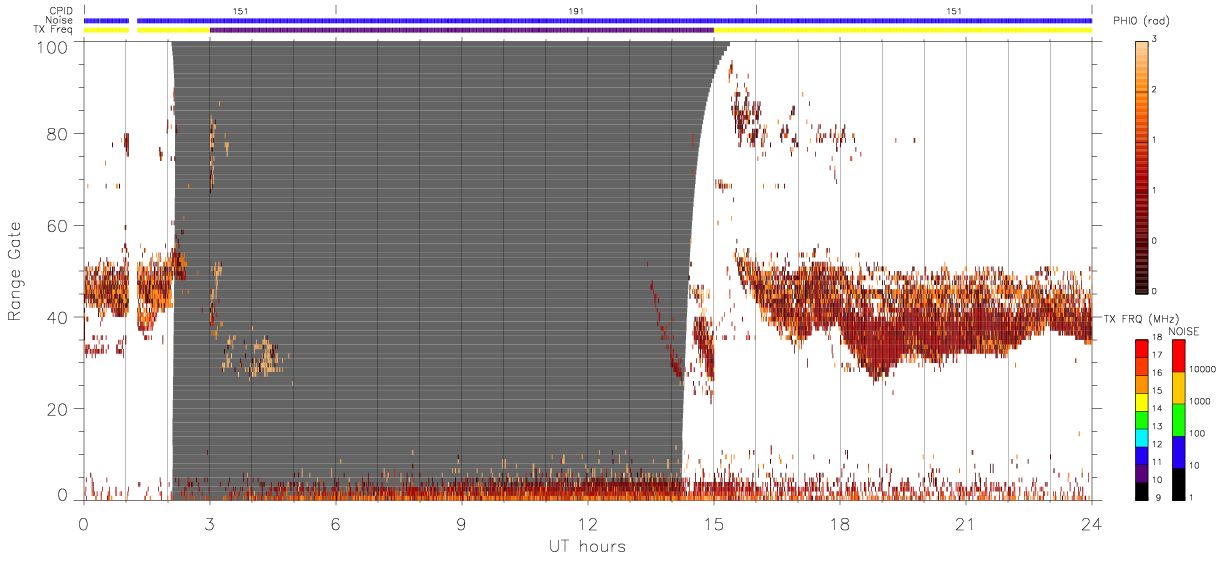Pick the yellow 14-15 MHz TX FRQ swatch

point(1141,401)
